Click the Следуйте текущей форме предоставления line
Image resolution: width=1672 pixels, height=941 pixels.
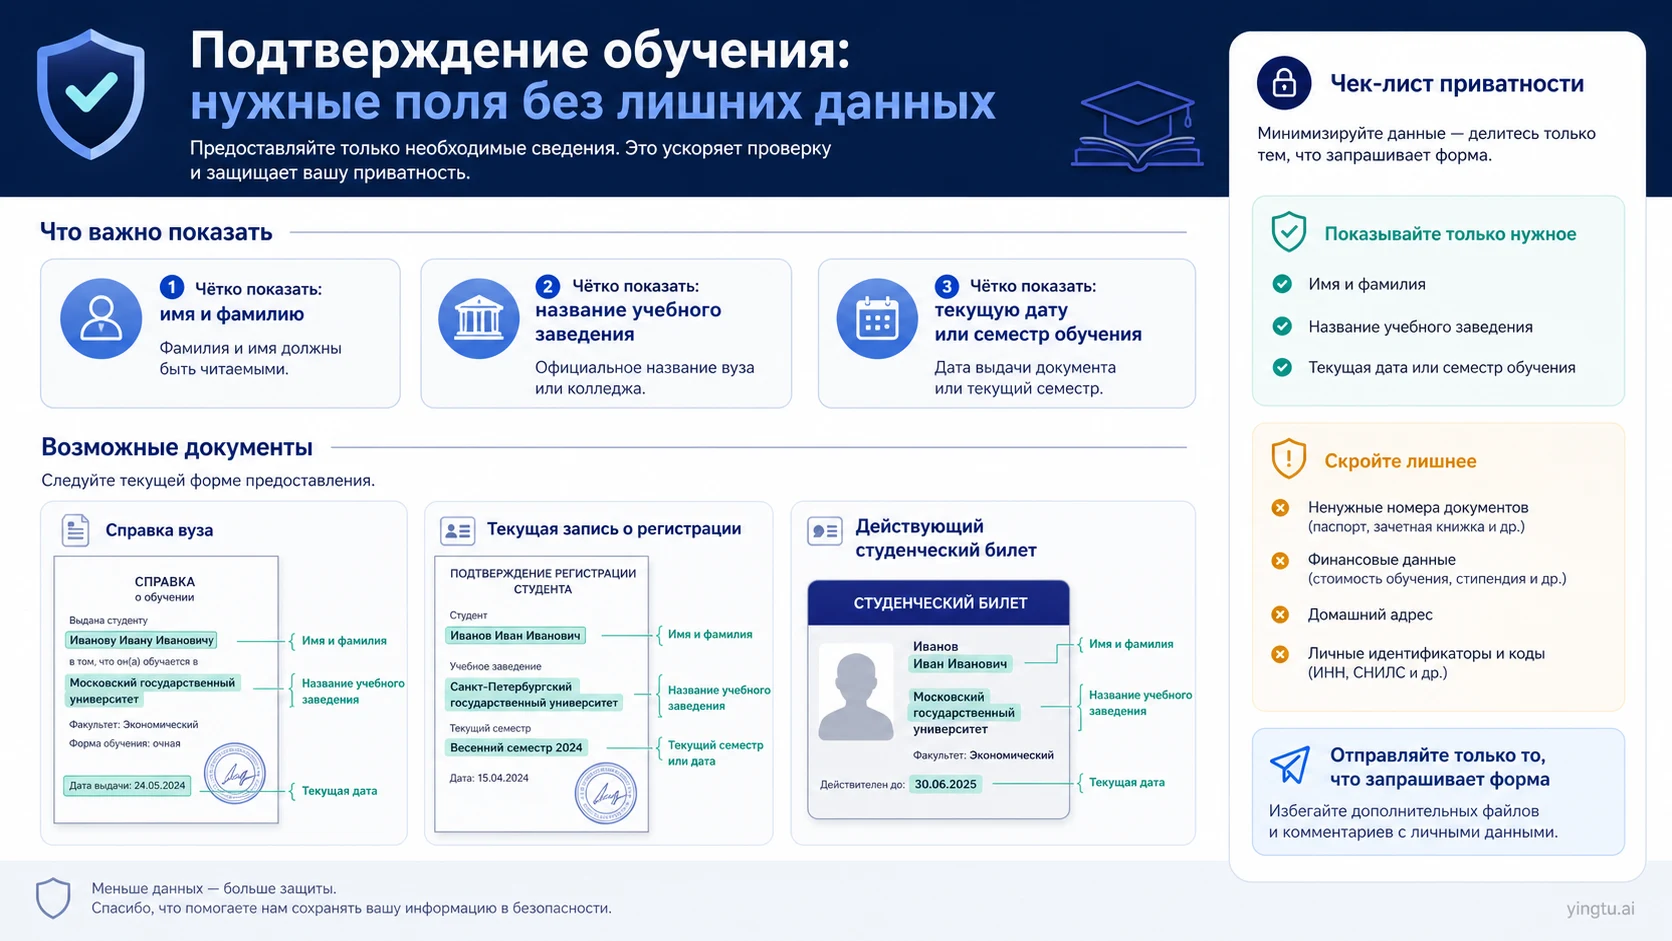click(208, 481)
